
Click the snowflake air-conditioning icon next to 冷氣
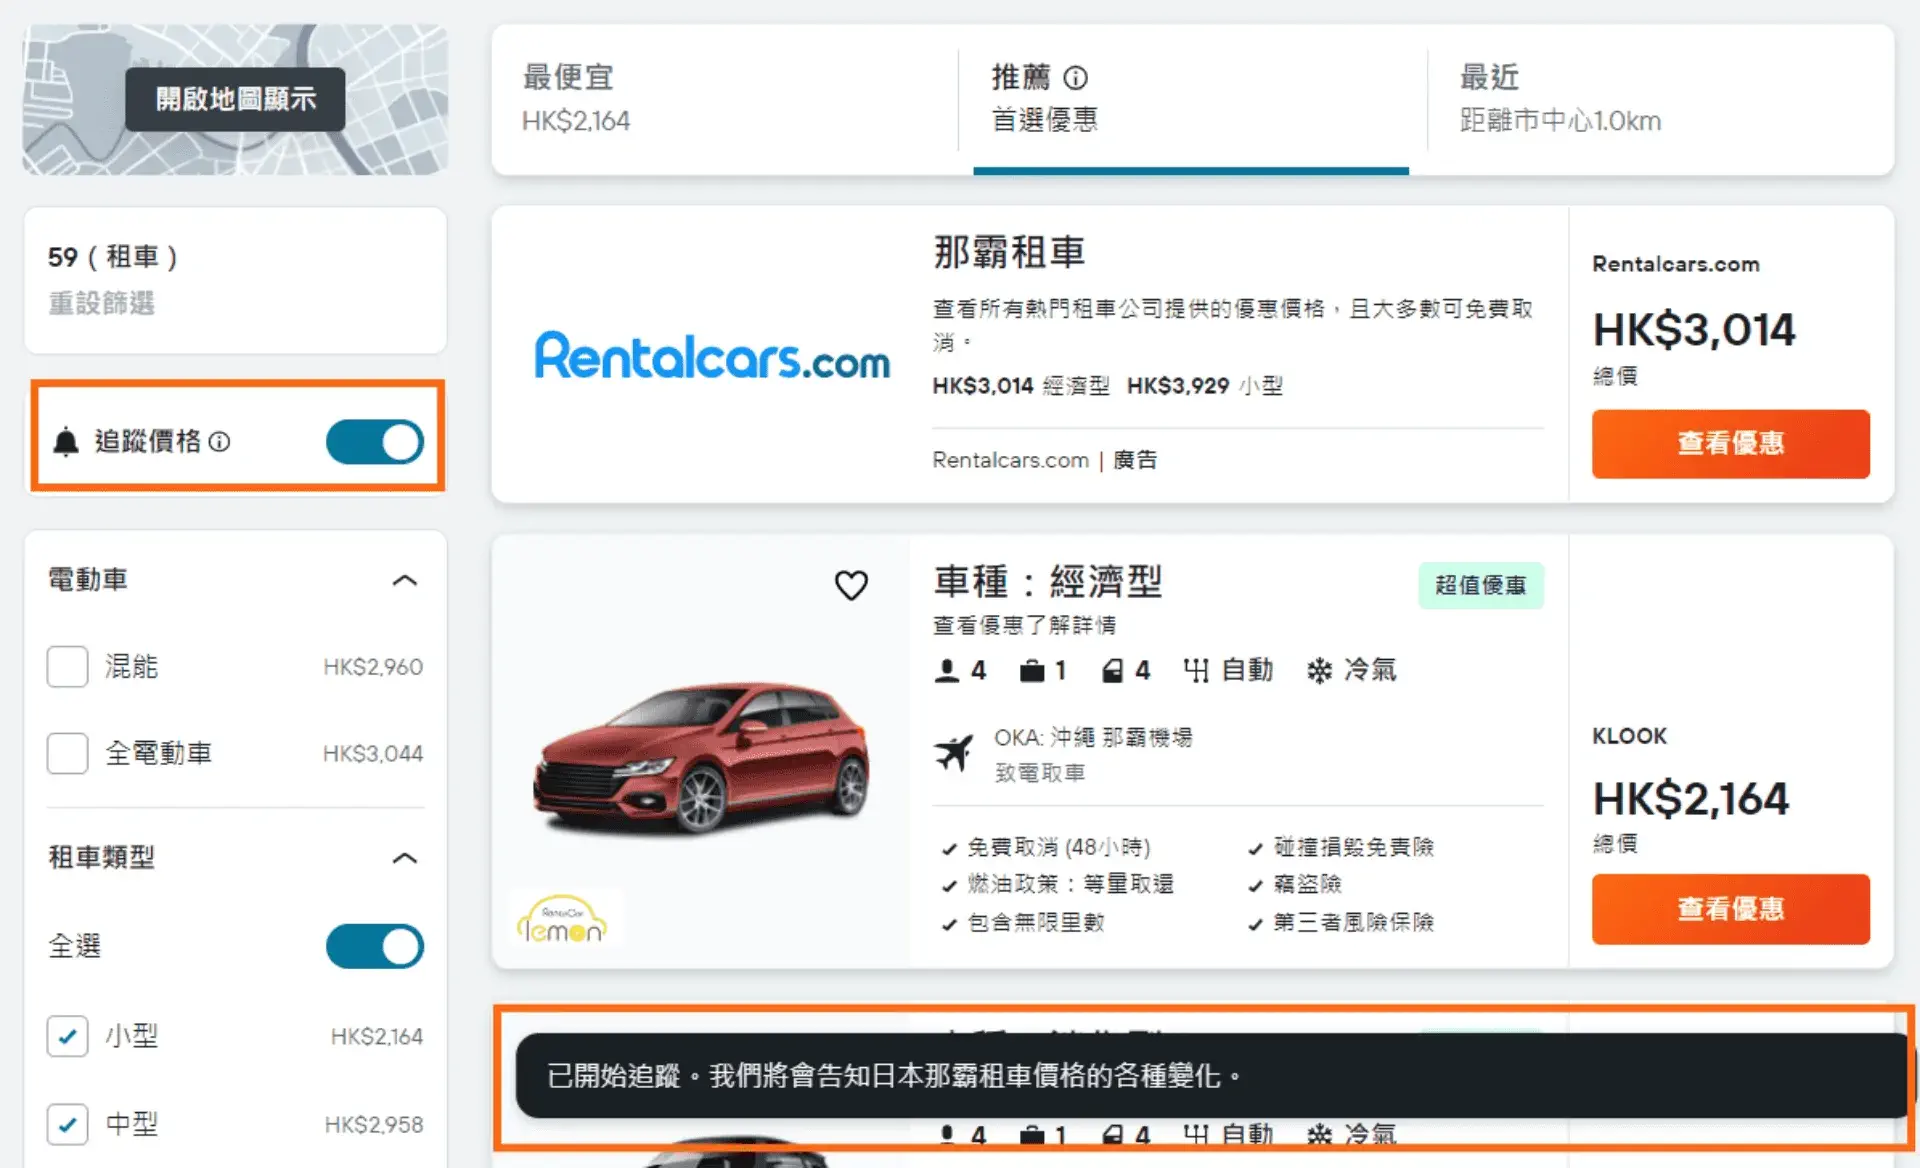1319,670
